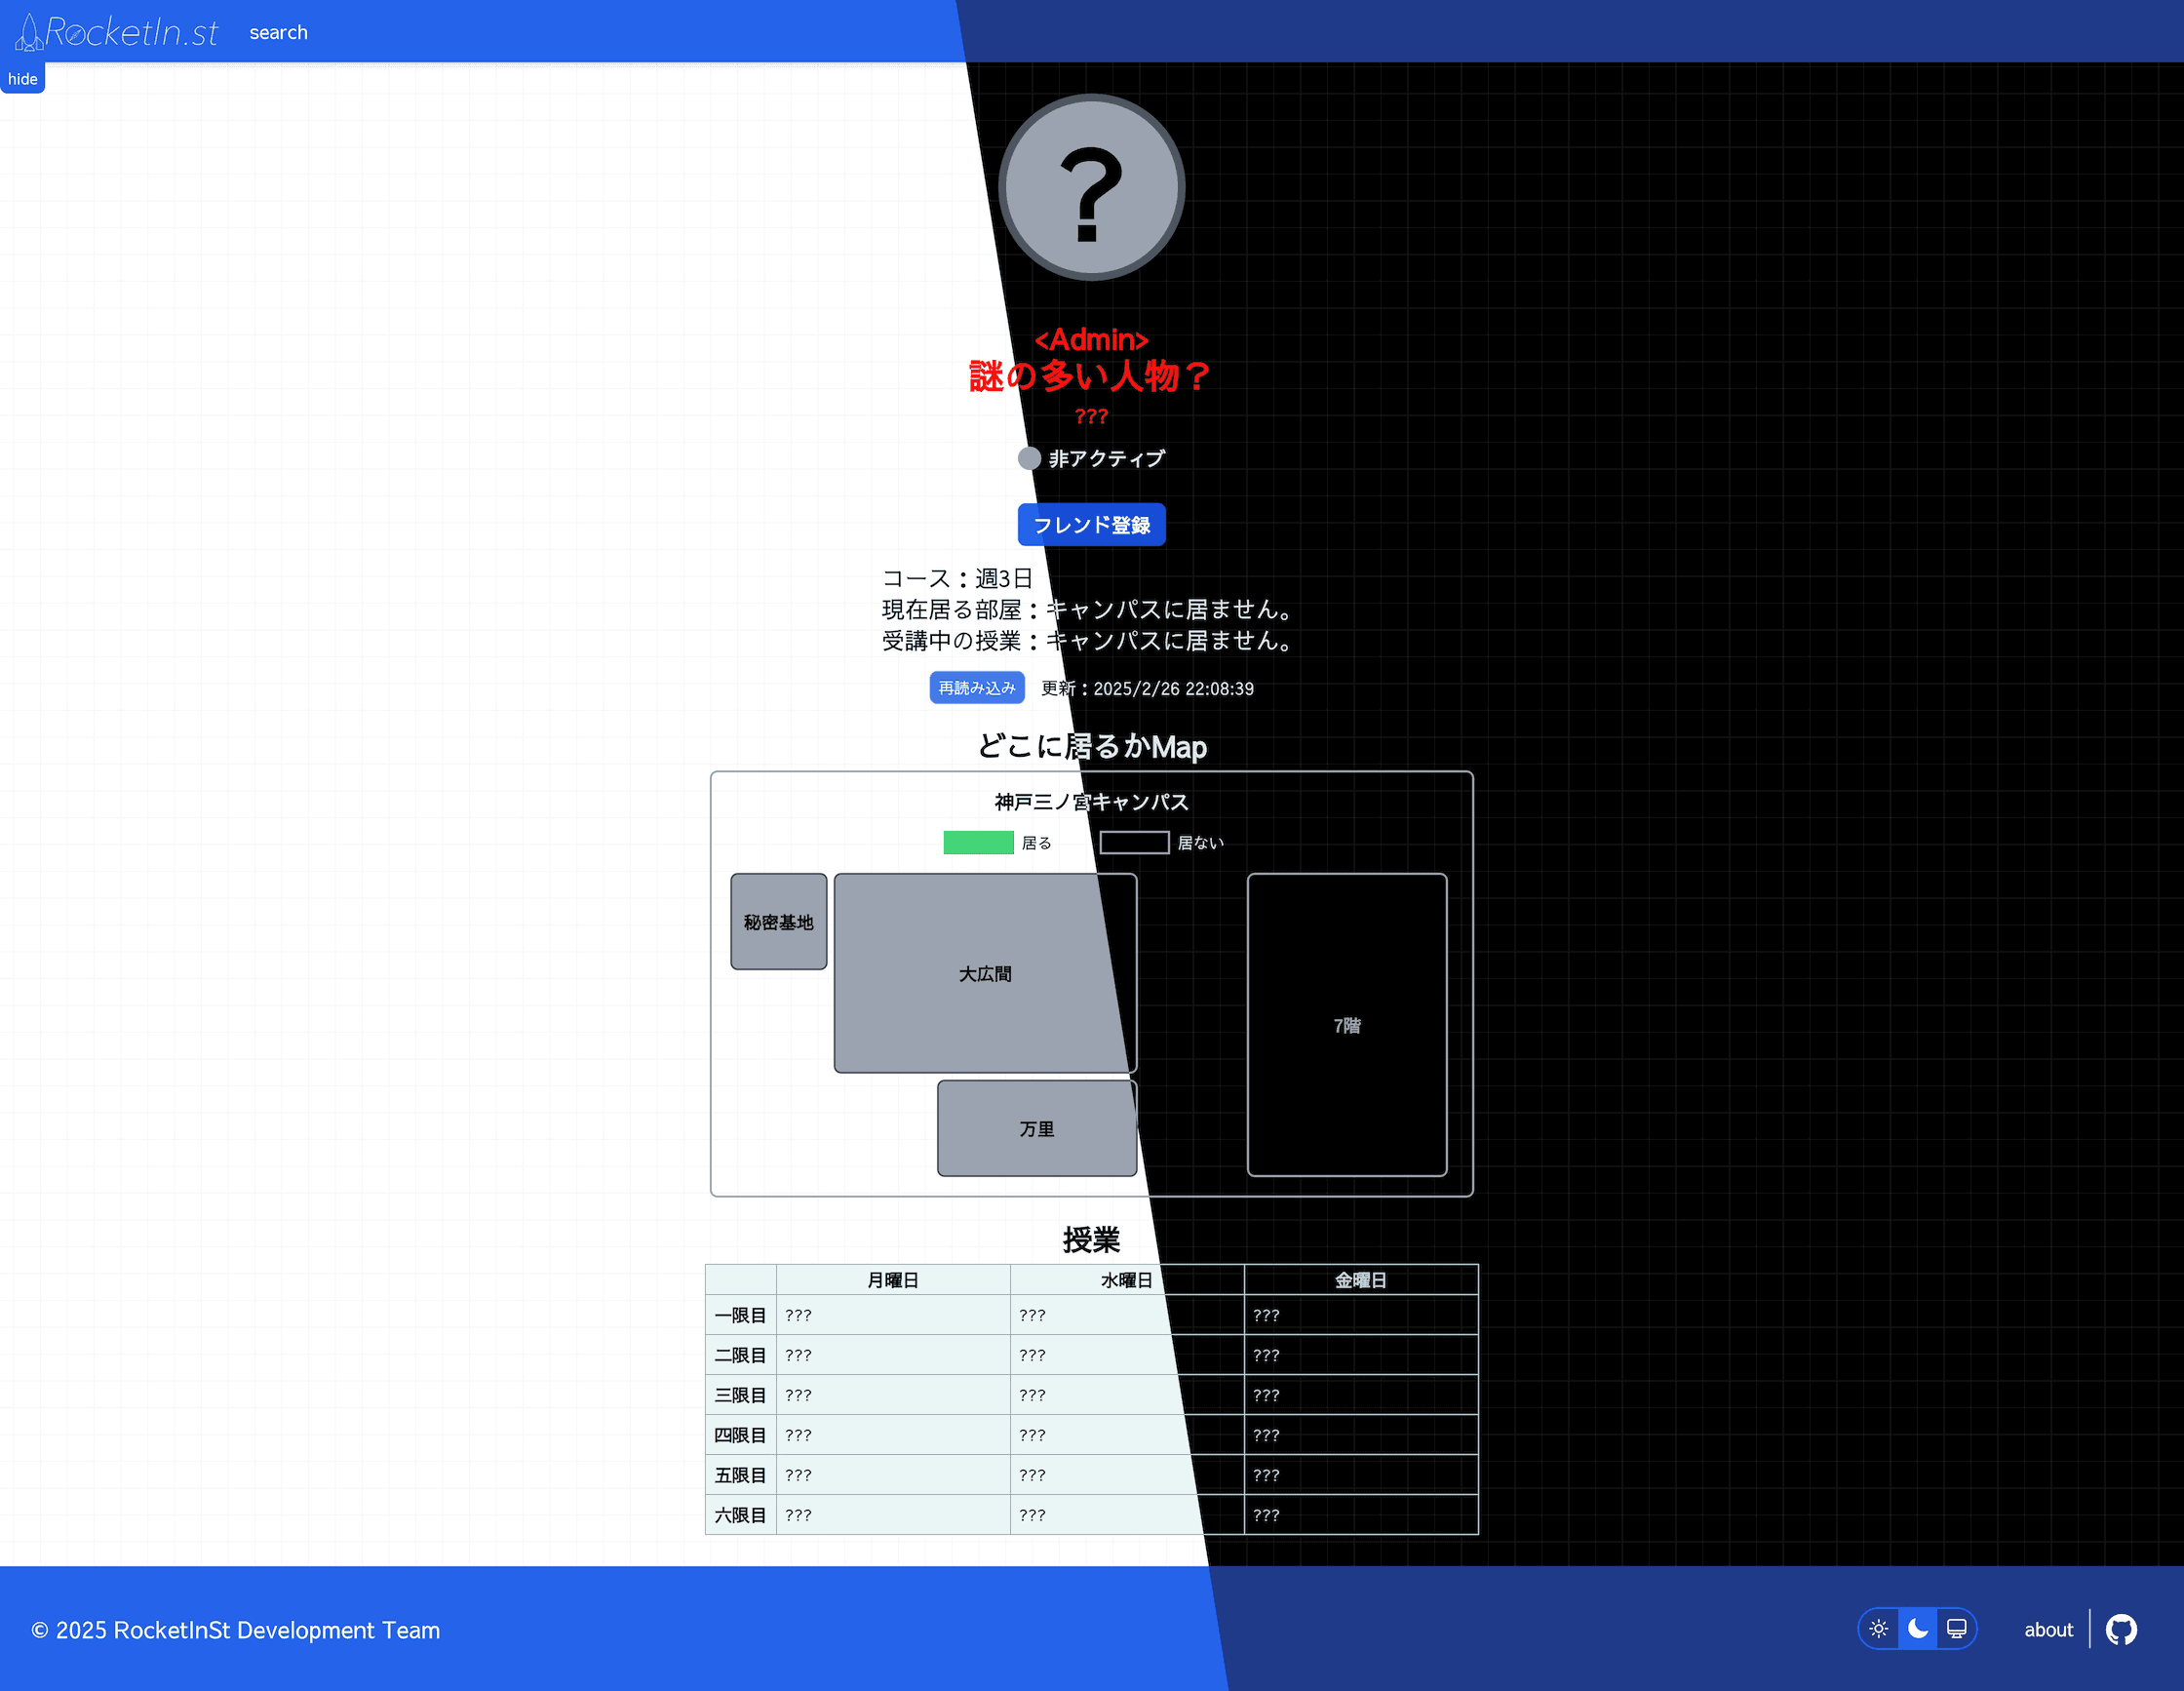This screenshot has width=2184, height=1691.
Task: Click the green 居る legend swatch
Action: (x=978, y=842)
